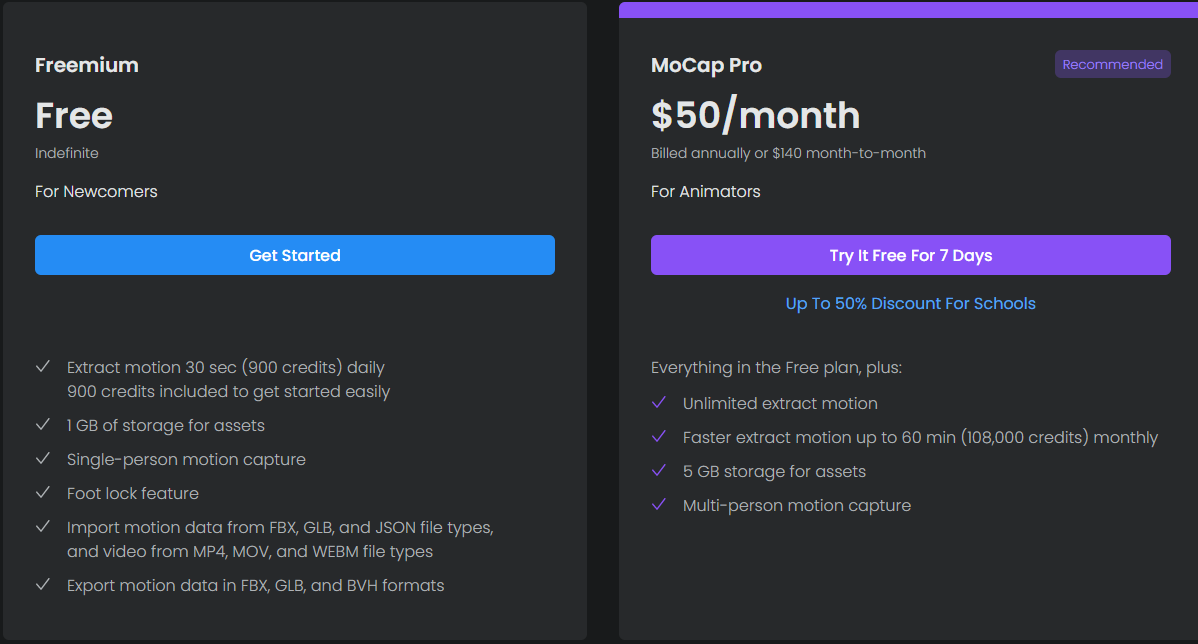Screen dimensions: 1198x644
Task: Click purple checkmark next to Multi-person motion capture
Action: point(659,504)
